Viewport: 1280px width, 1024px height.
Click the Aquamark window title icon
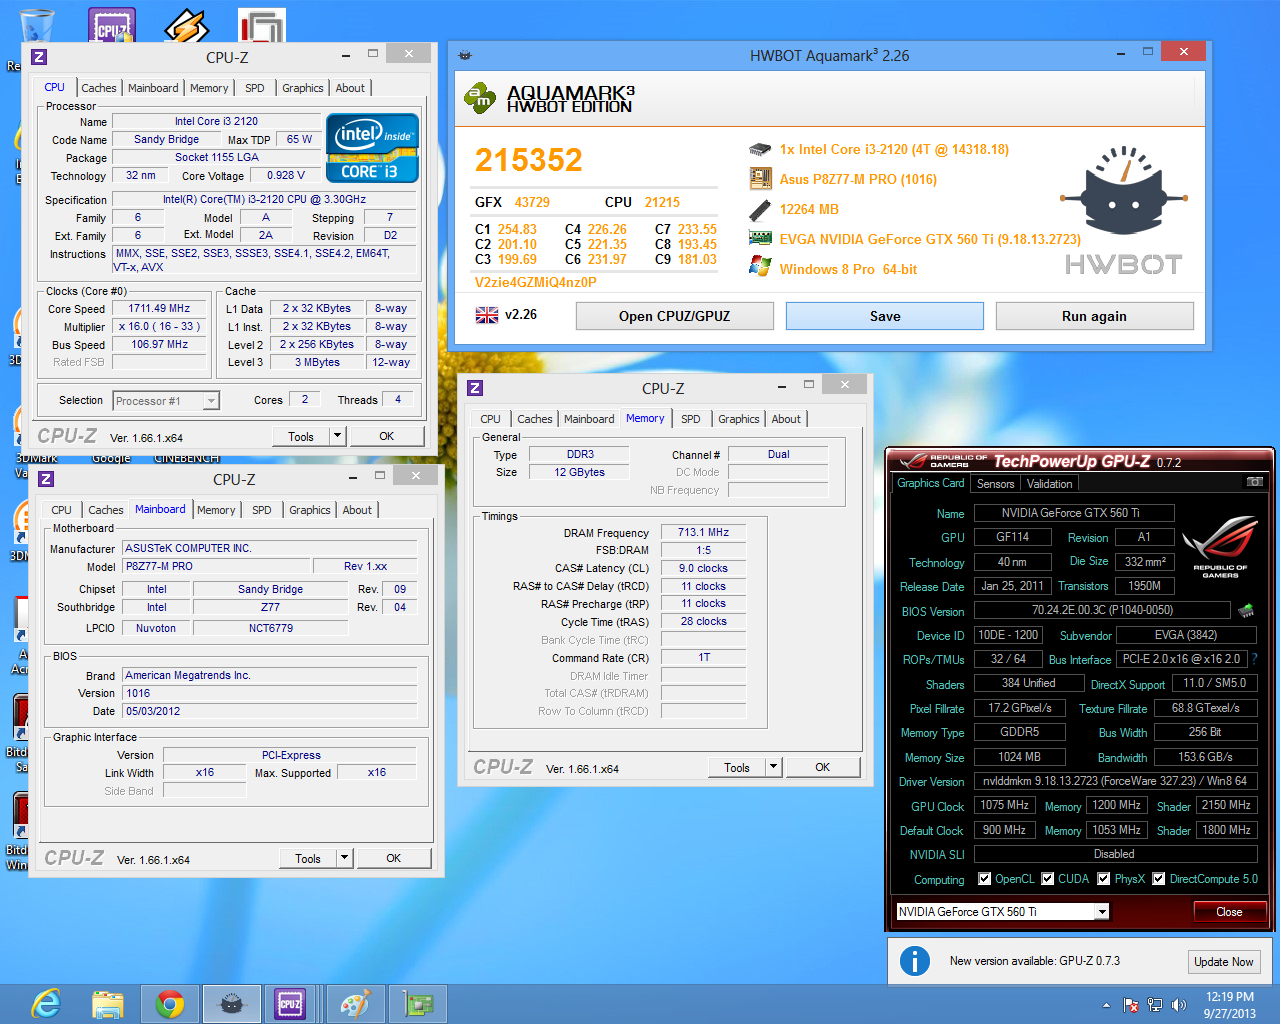coord(465,56)
